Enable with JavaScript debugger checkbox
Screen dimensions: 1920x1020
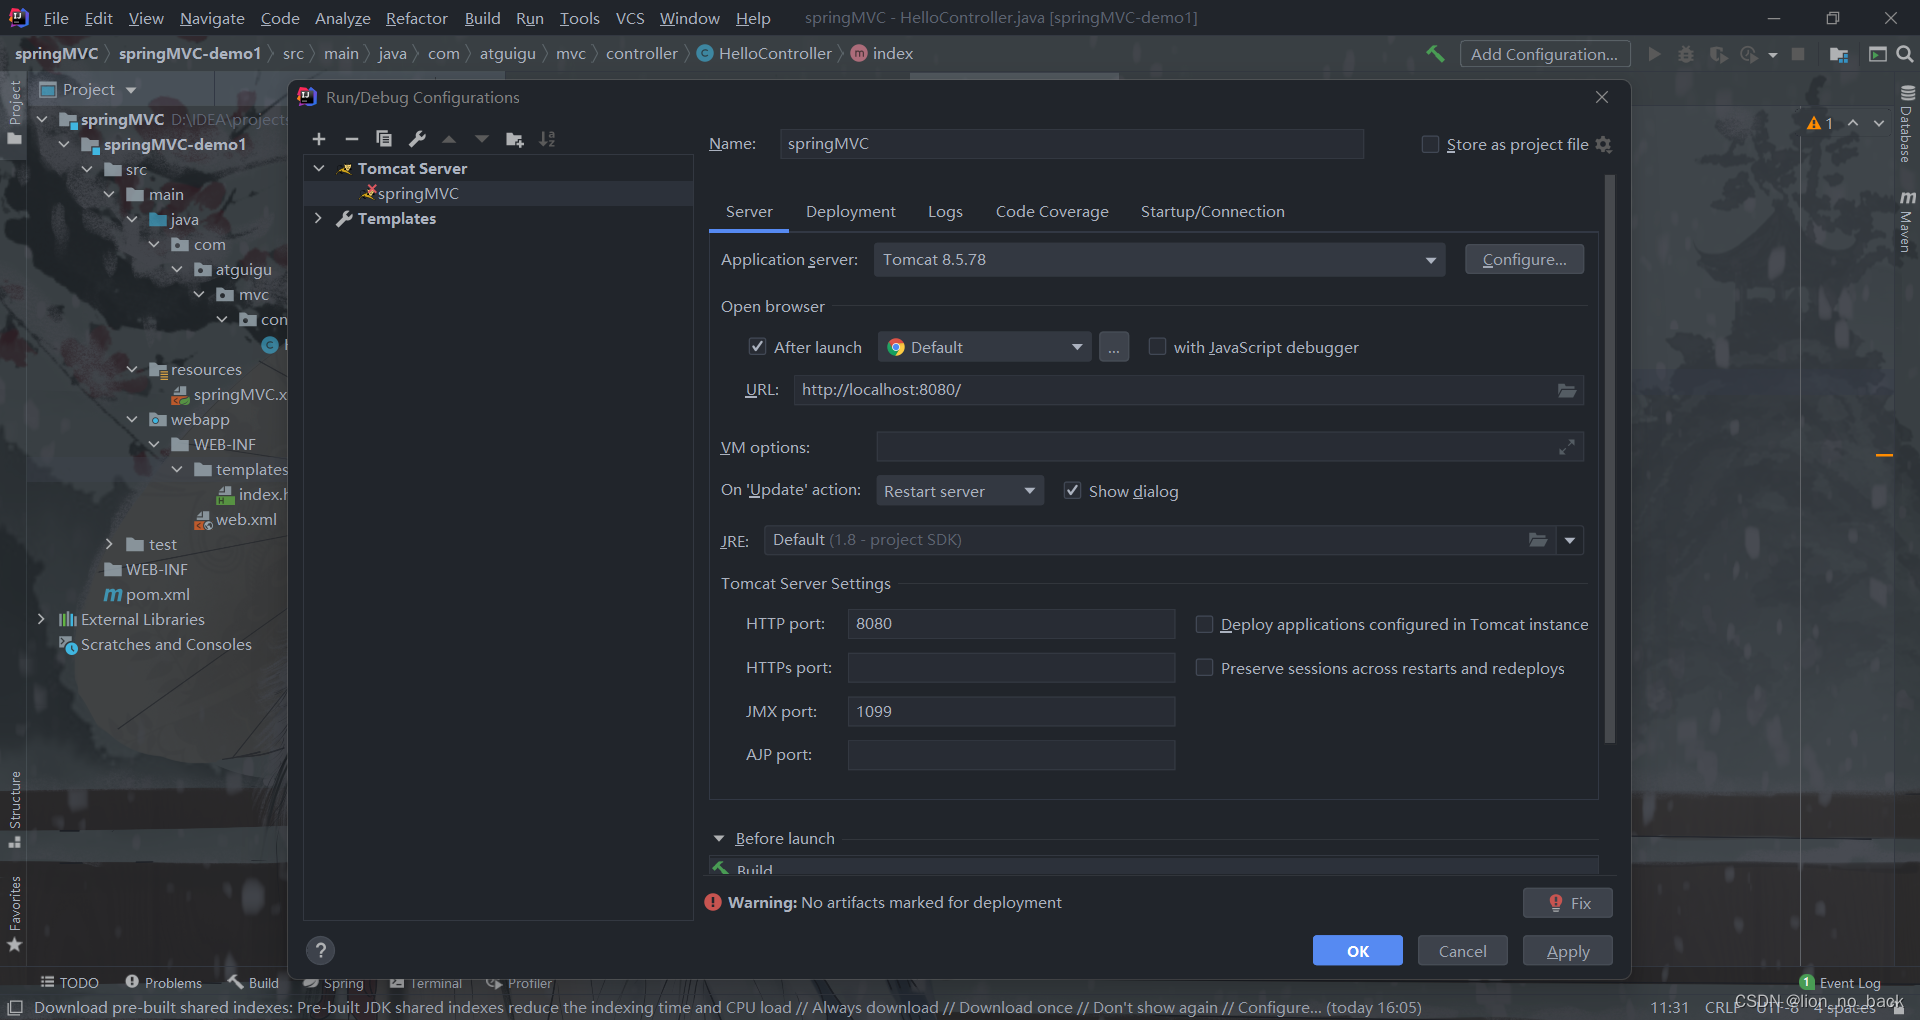click(1157, 347)
